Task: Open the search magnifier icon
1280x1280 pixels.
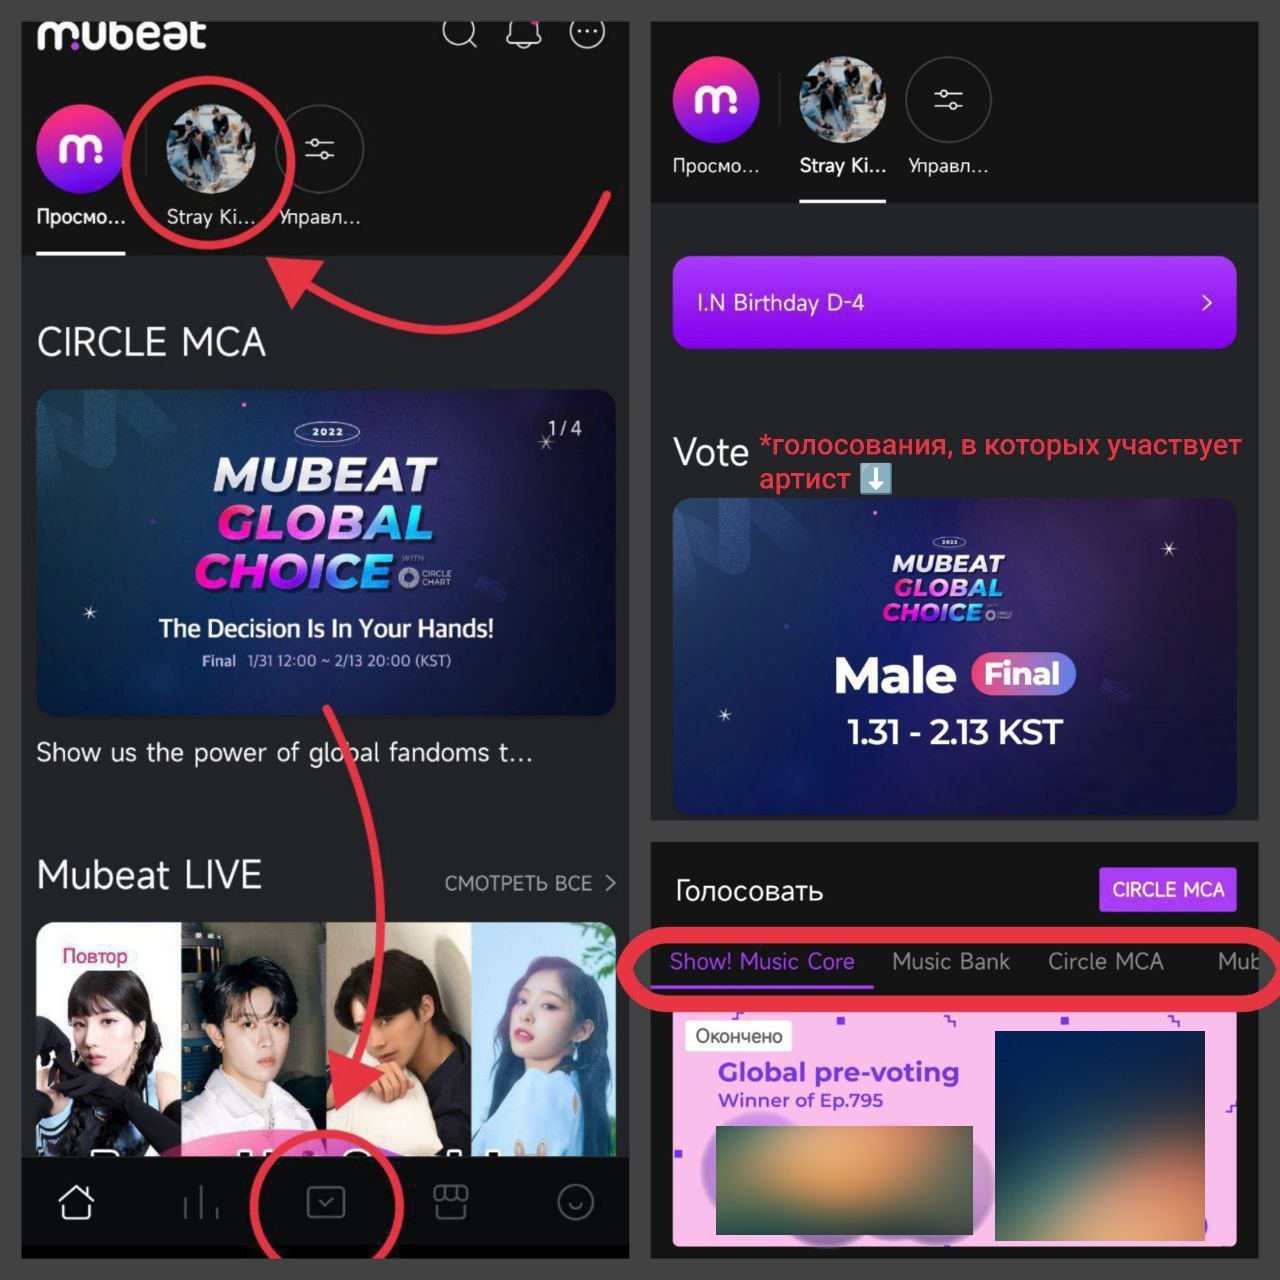Action: coord(460,32)
